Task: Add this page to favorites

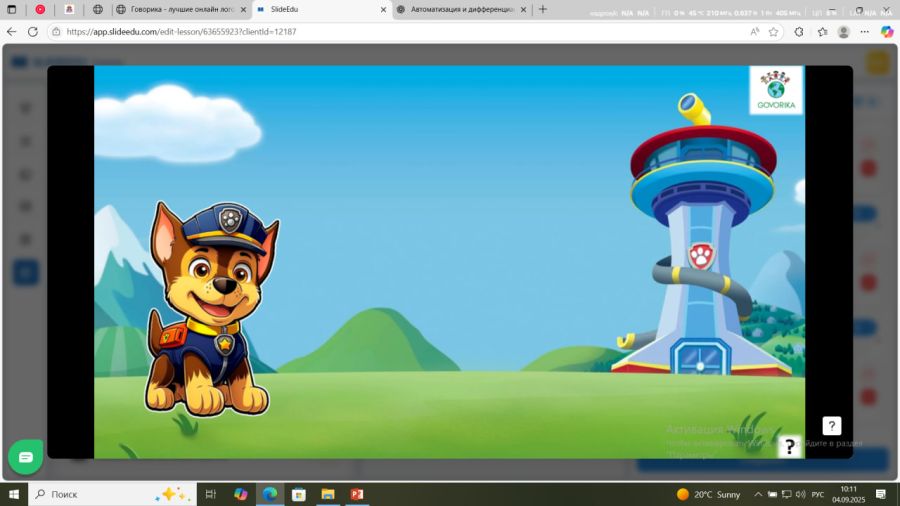Action: pyautogui.click(x=773, y=32)
